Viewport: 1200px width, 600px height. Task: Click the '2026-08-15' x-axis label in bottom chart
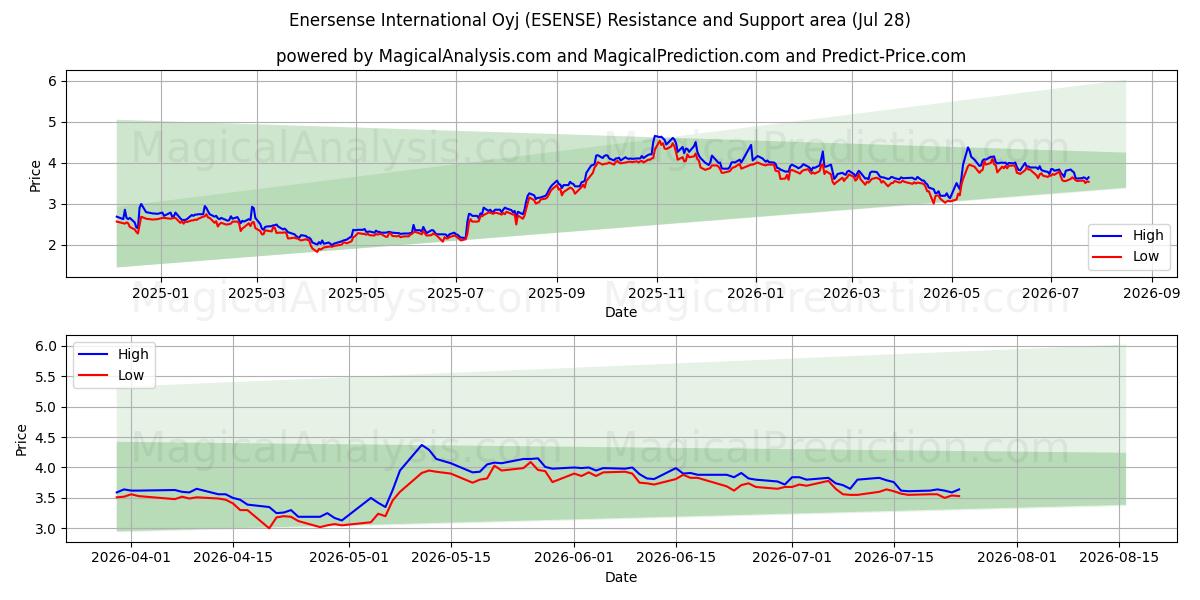[1118, 559]
